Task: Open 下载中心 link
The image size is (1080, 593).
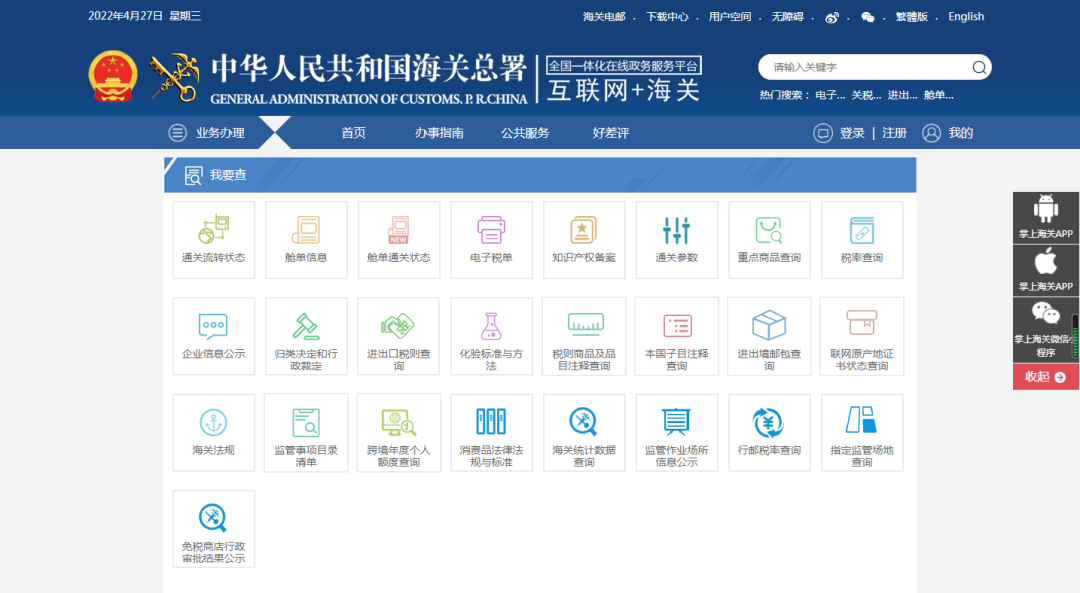Action: (667, 17)
